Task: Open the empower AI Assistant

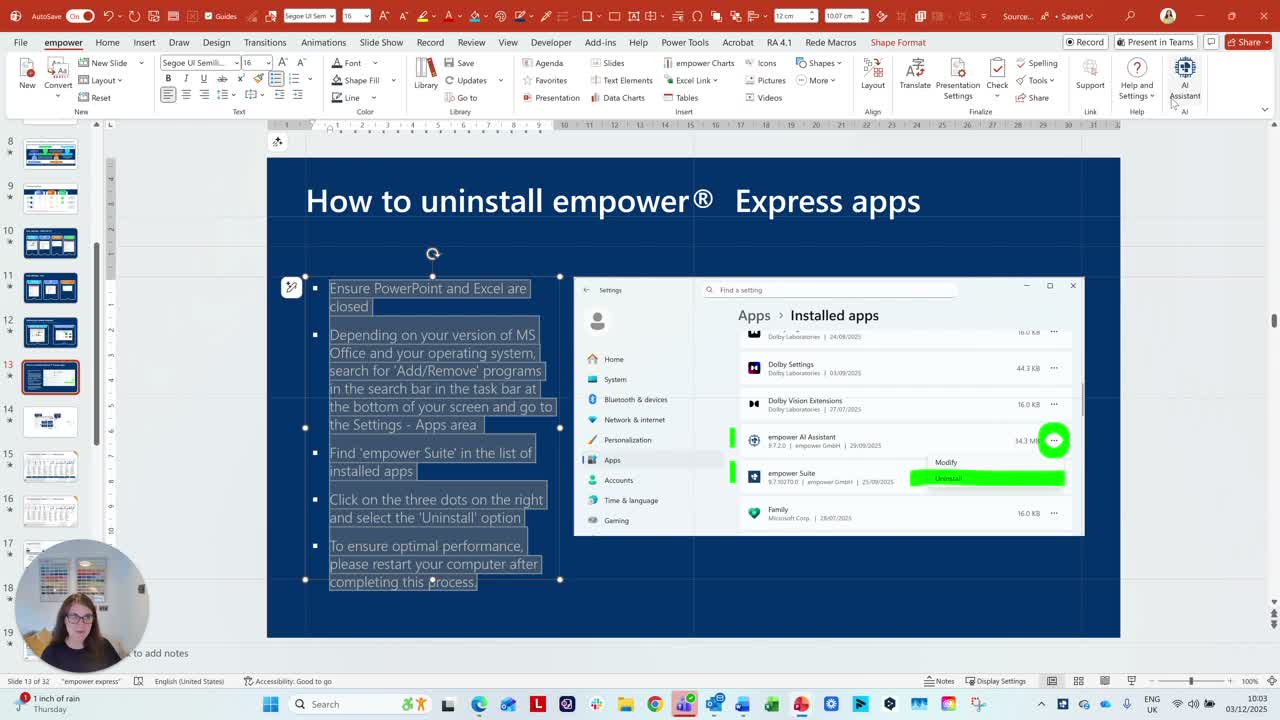Action: (x=1185, y=78)
